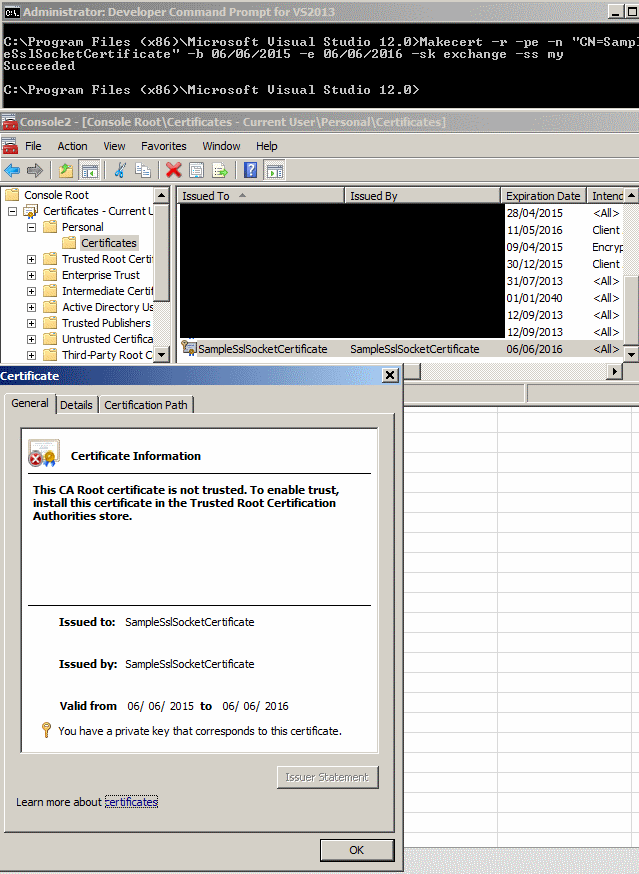Click the Encryp purpose cell for 09/04/2015
Image resolution: width=639 pixels, height=874 pixels.
pyautogui.click(x=607, y=247)
